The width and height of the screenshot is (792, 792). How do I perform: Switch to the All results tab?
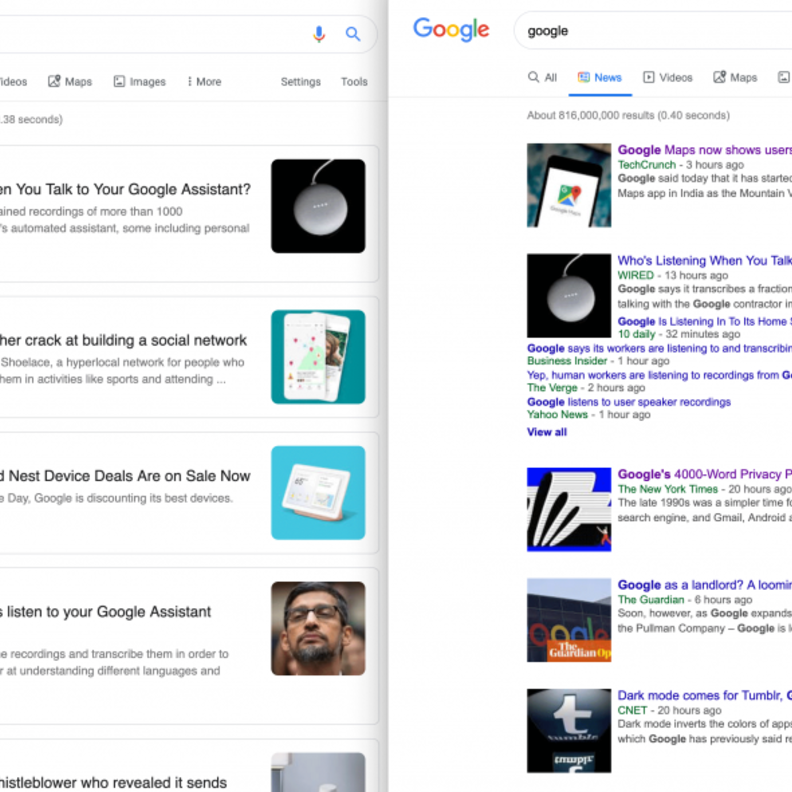tap(542, 78)
